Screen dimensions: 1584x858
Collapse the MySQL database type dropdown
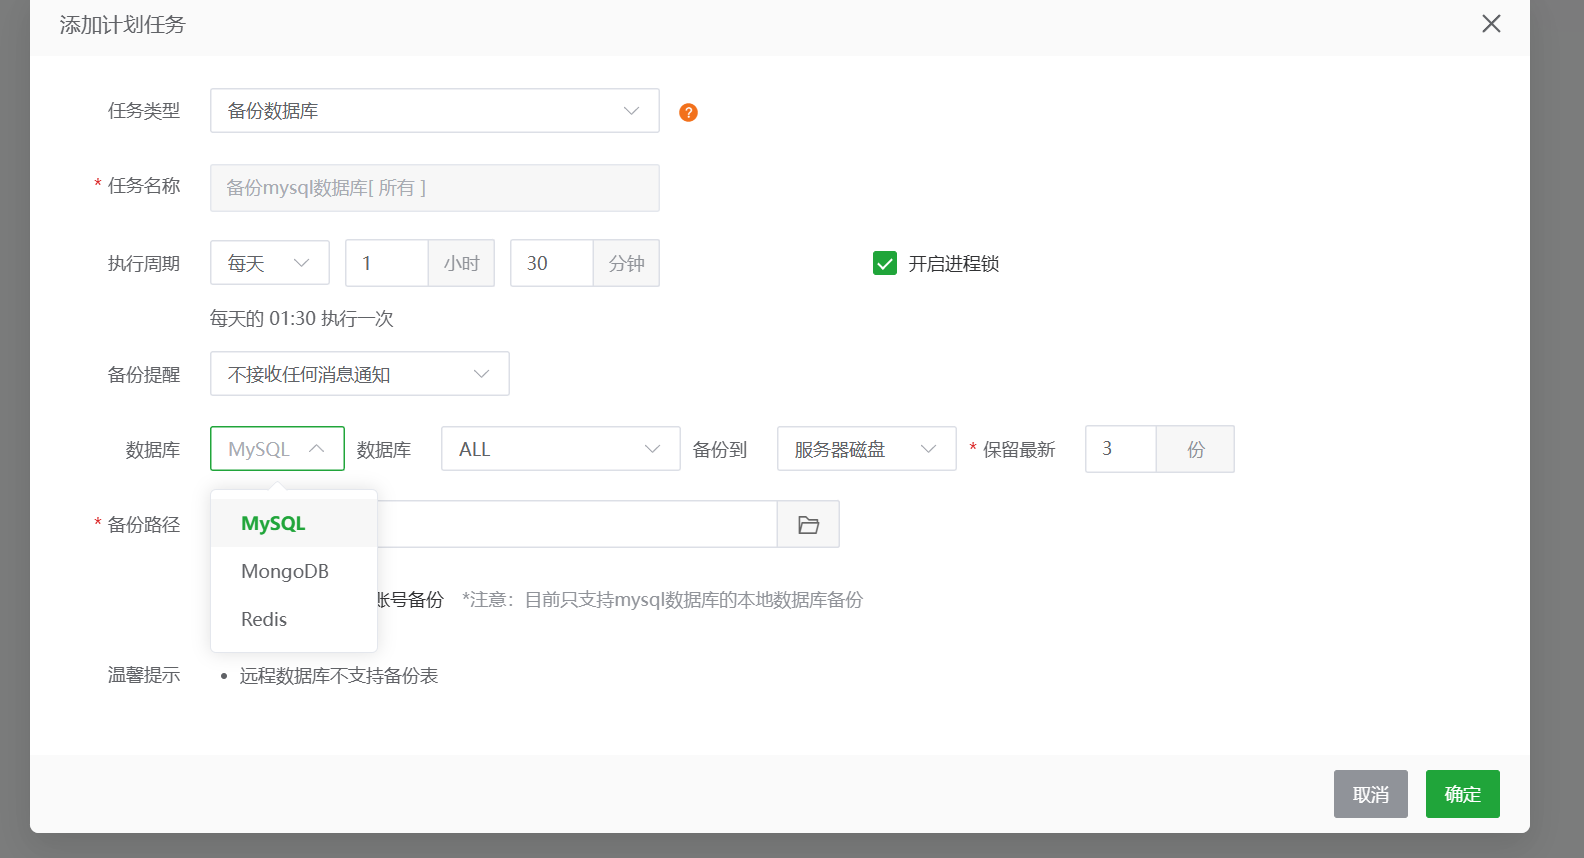pos(277,449)
